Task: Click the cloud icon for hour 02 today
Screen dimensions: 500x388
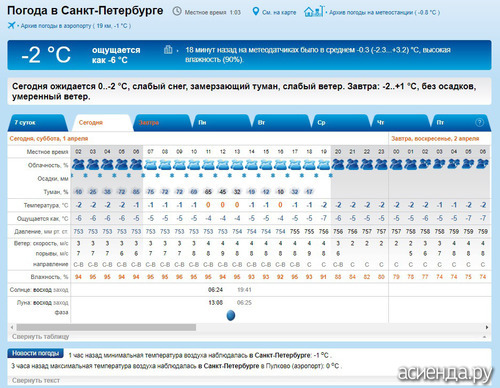Action: pos(79,165)
